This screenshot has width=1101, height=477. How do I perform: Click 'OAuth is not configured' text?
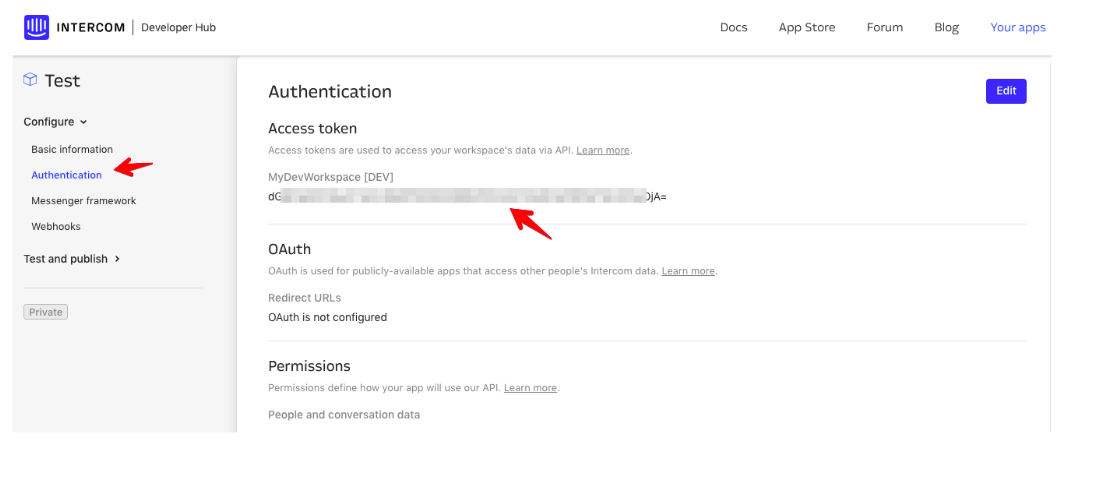click(x=327, y=317)
